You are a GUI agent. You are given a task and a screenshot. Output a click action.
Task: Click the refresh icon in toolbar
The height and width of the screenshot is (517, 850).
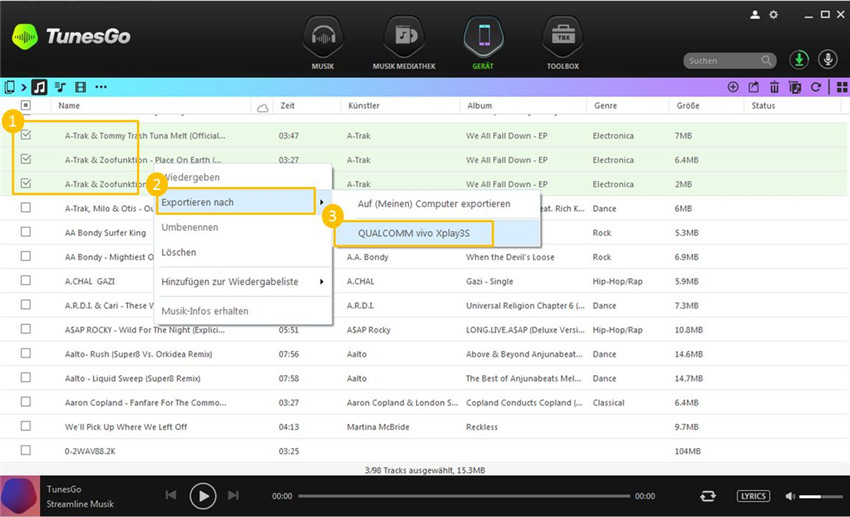pos(815,87)
